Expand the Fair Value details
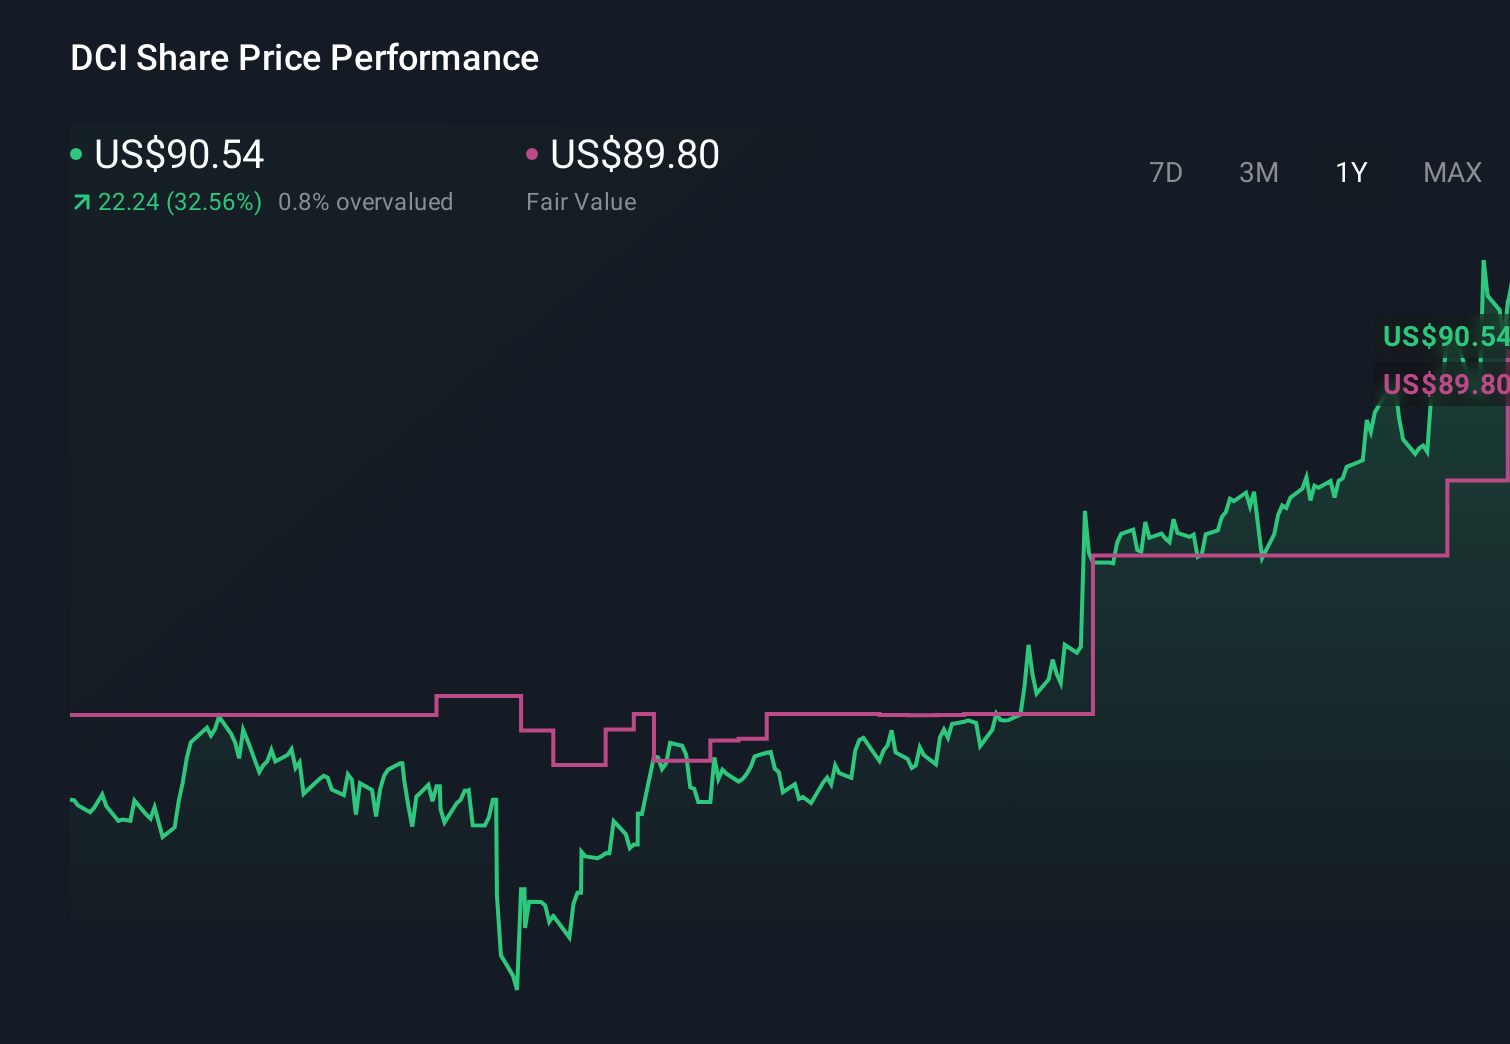The image size is (1510, 1044). tap(581, 202)
